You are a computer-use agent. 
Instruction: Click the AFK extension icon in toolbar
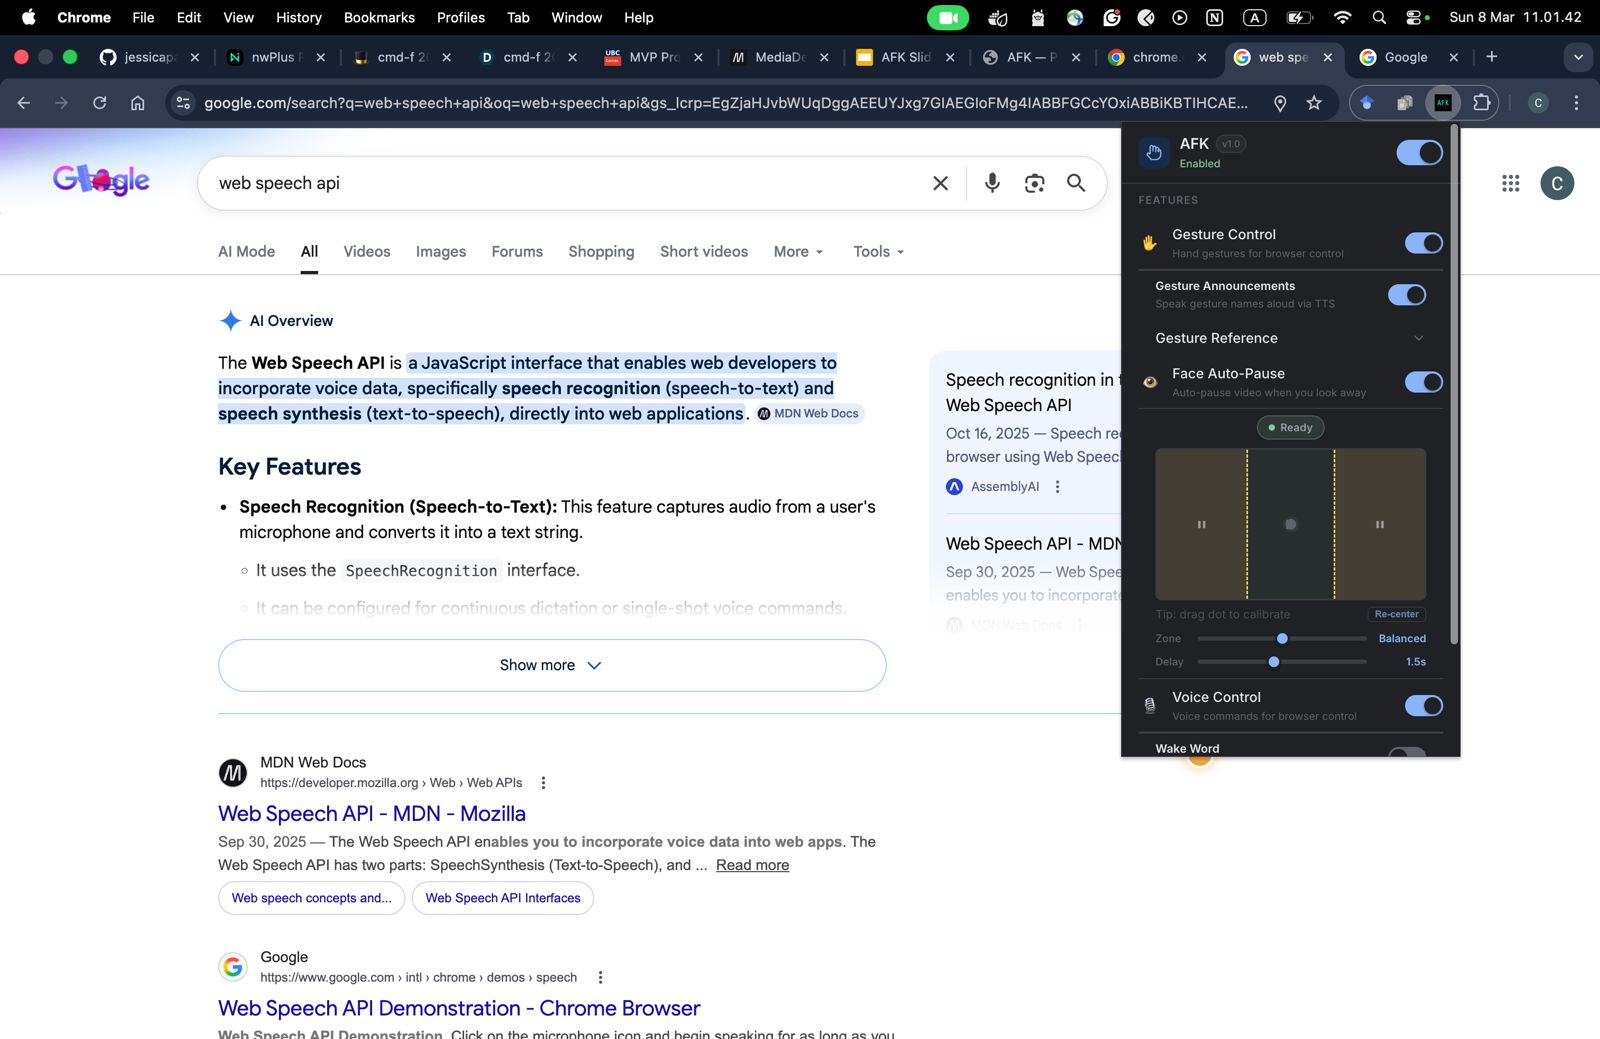pyautogui.click(x=1443, y=103)
